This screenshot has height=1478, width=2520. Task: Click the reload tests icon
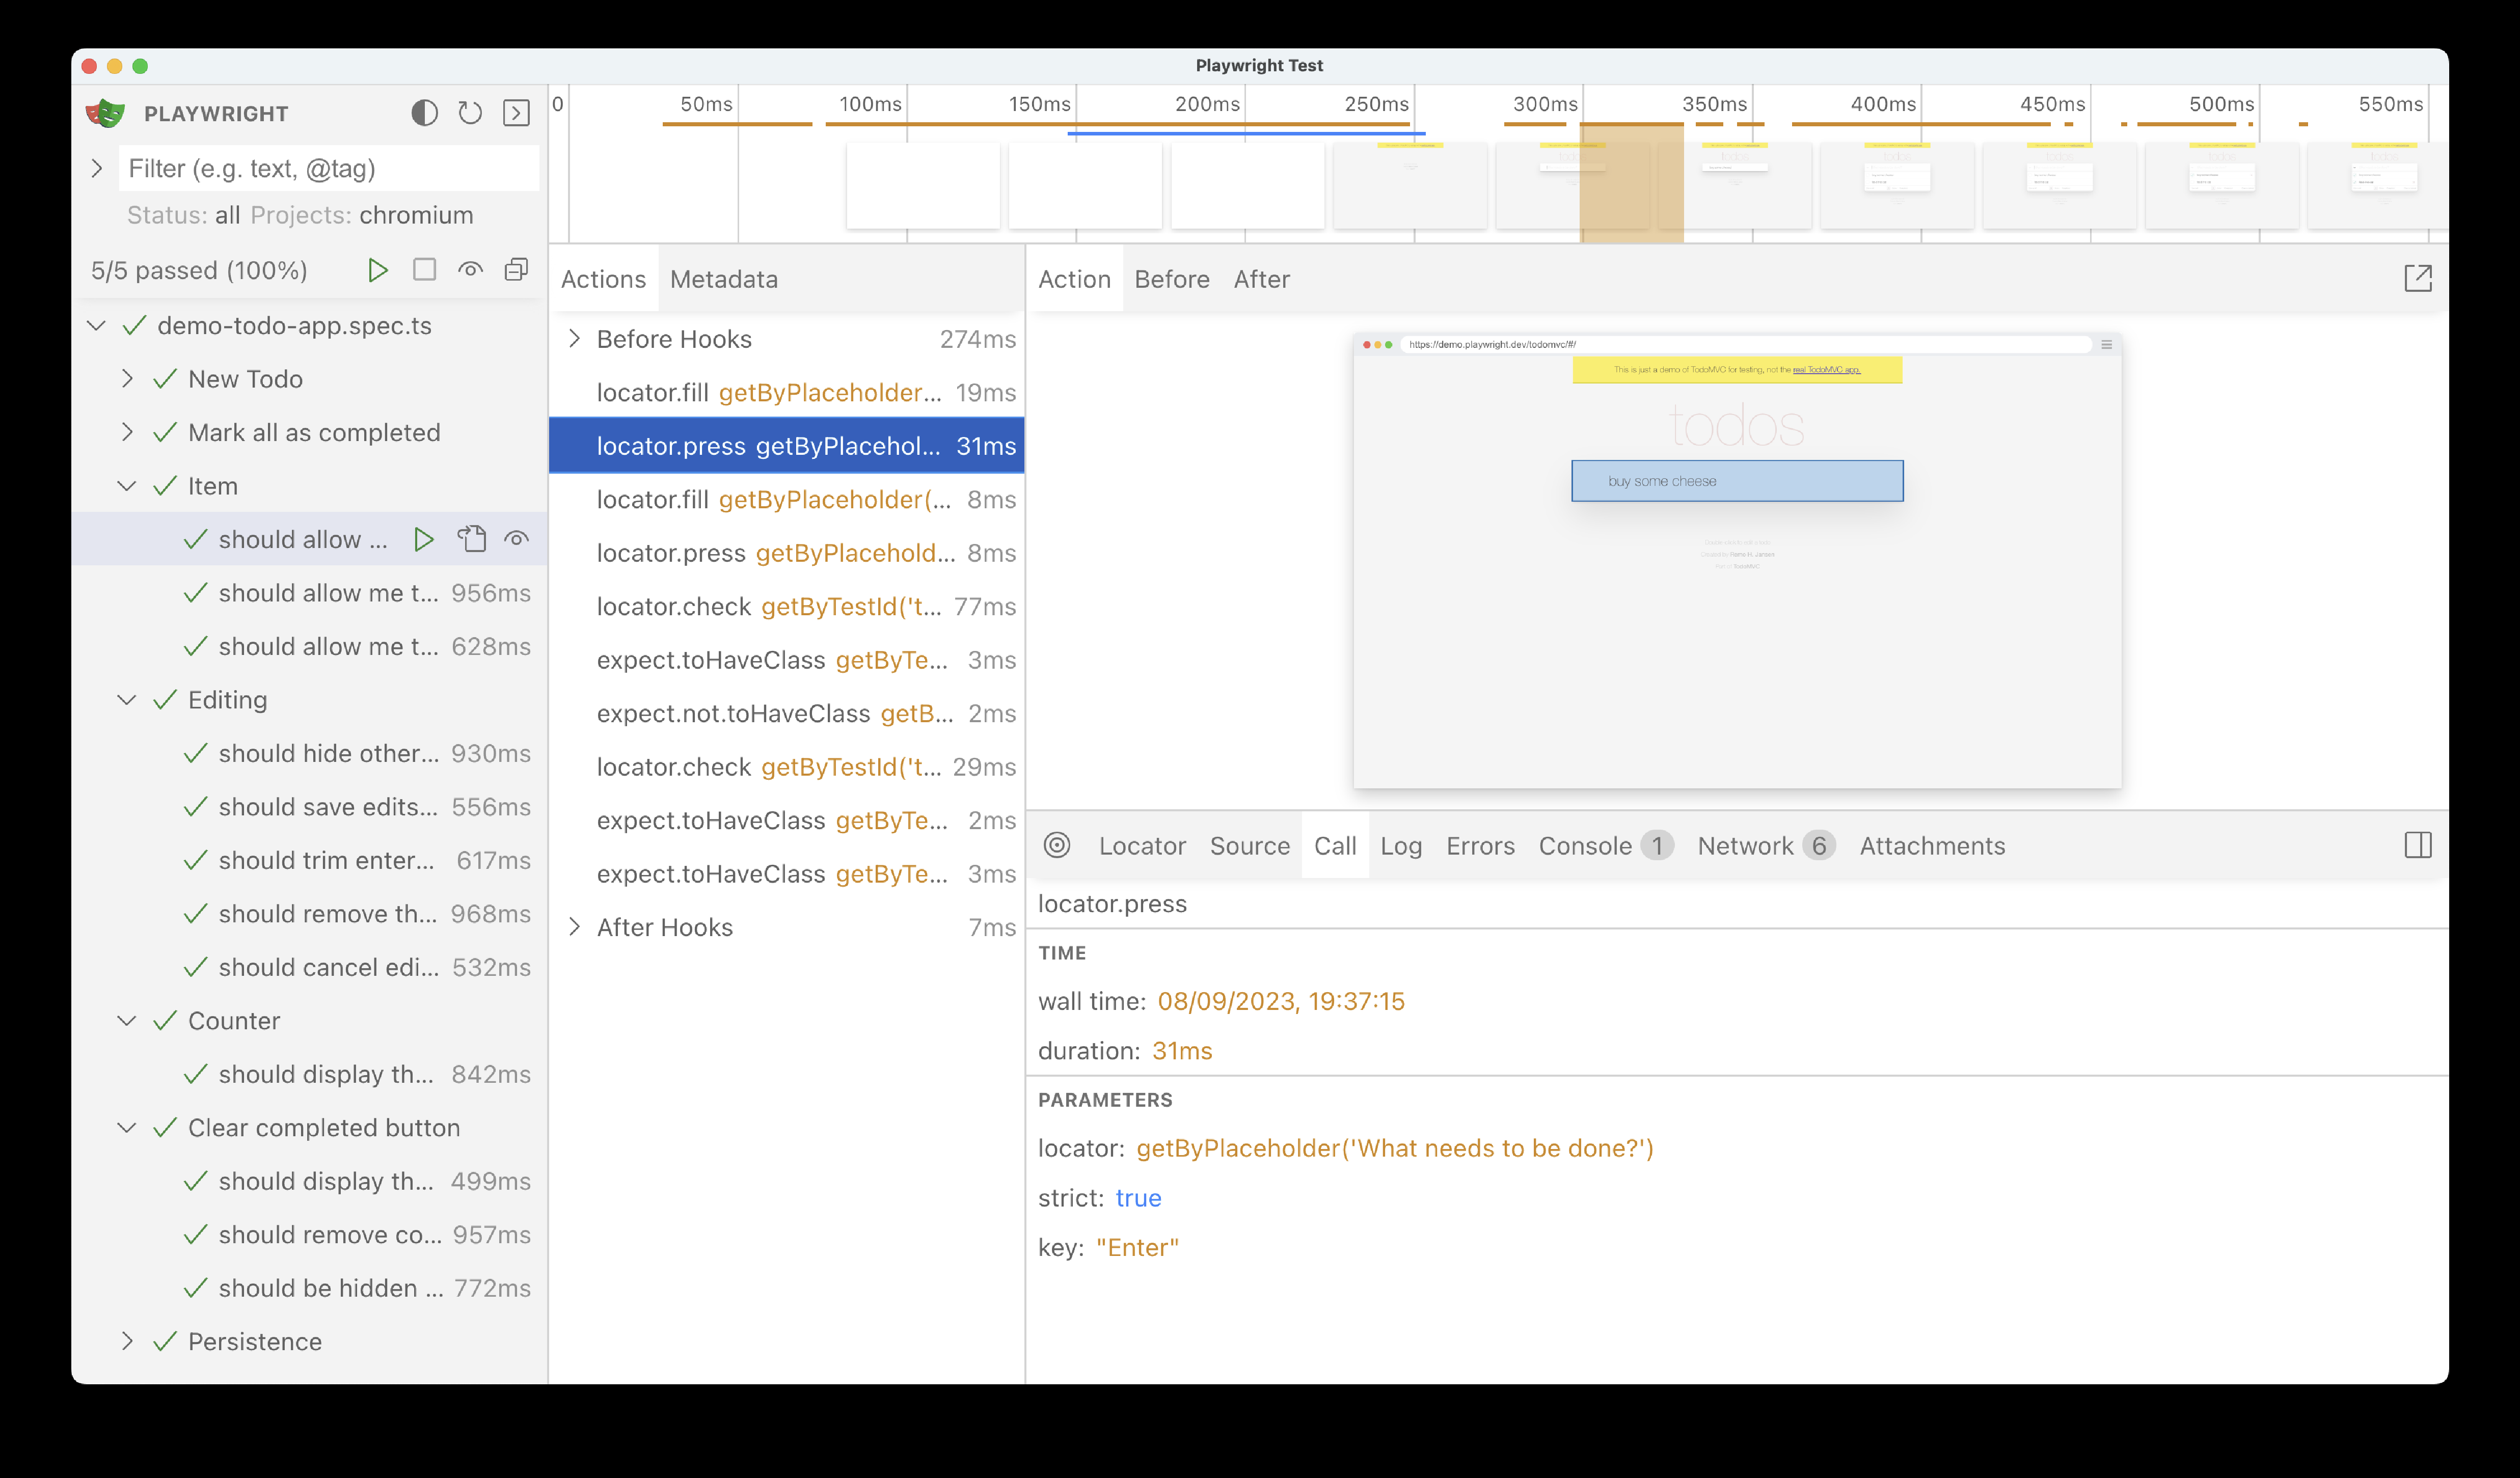tap(470, 113)
